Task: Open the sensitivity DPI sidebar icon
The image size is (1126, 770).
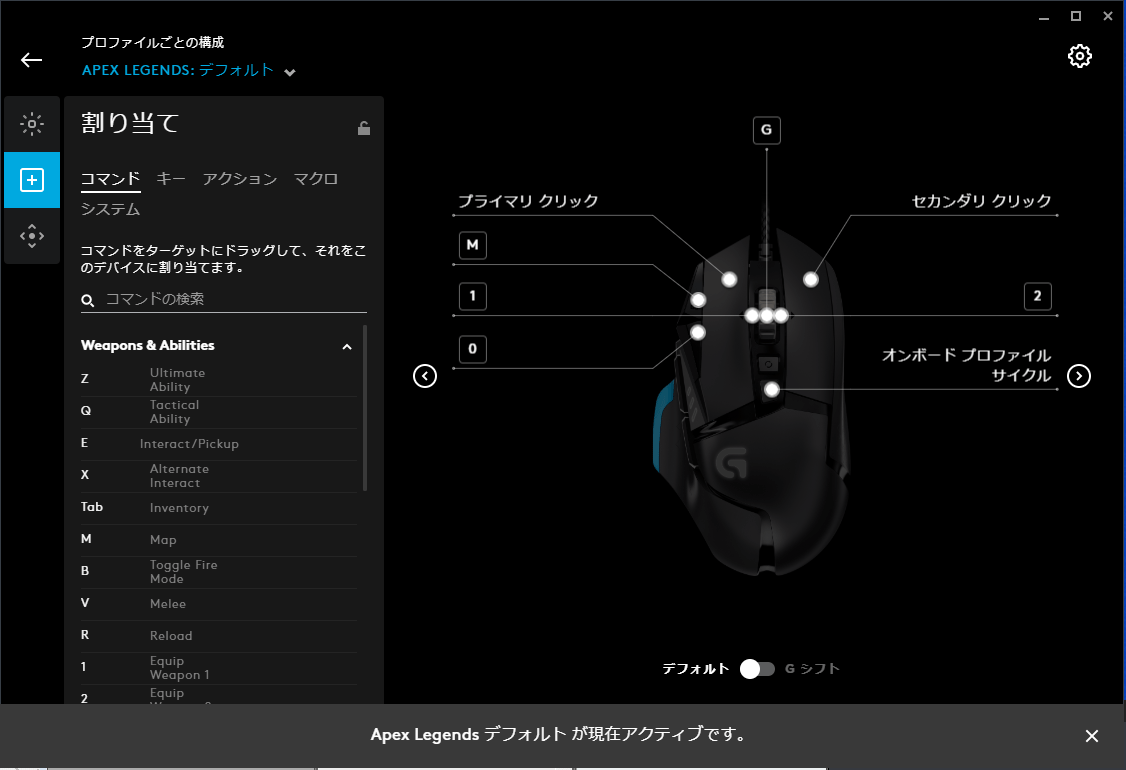Action: point(32,236)
